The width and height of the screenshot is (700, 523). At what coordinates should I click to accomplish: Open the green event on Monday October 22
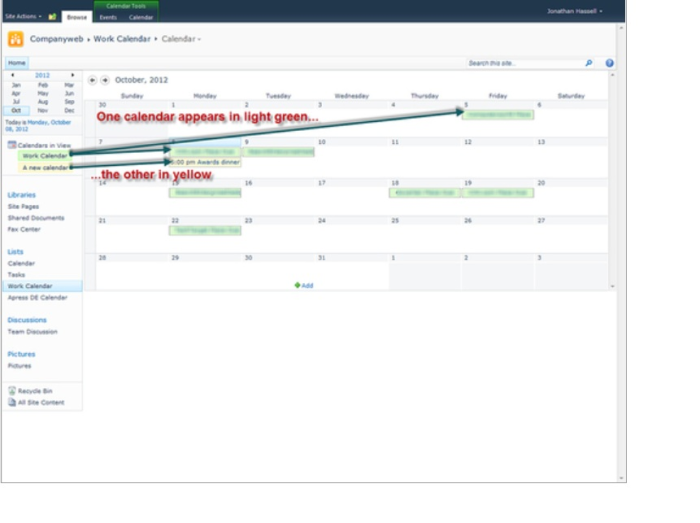pos(205,230)
